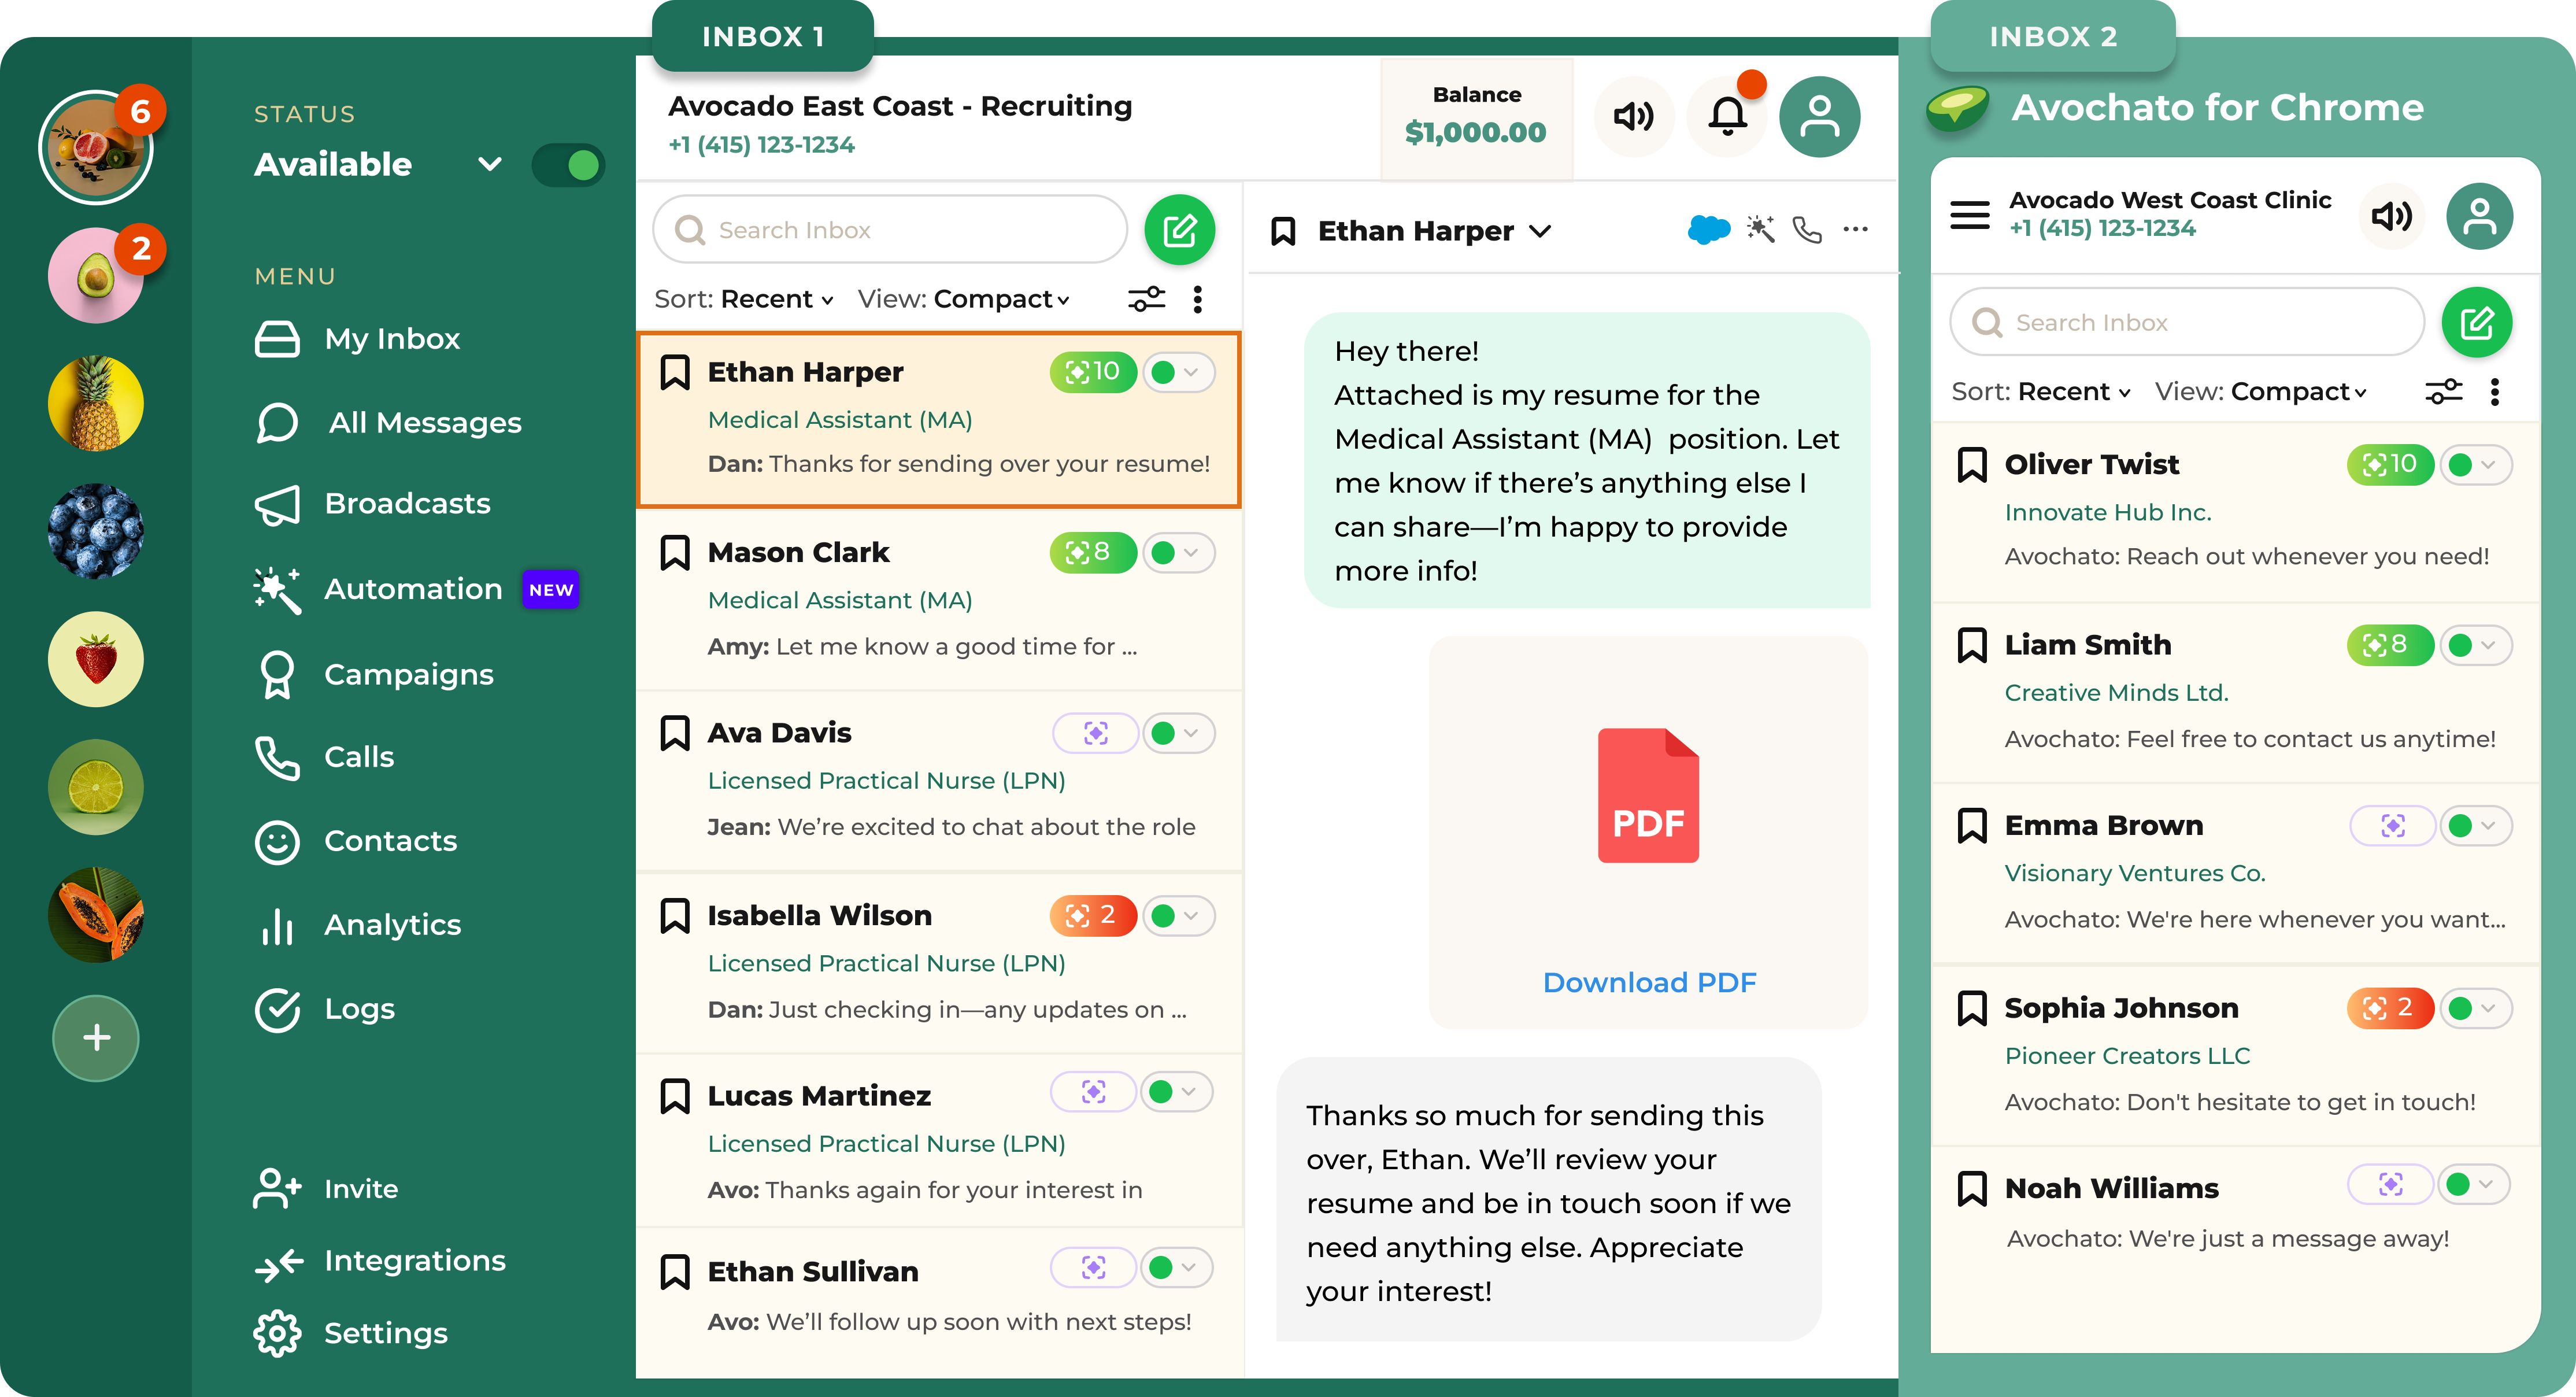This screenshot has height=1397, width=2576.
Task: Open the vertical dots menu in Inbox 2
Action: (2495, 392)
